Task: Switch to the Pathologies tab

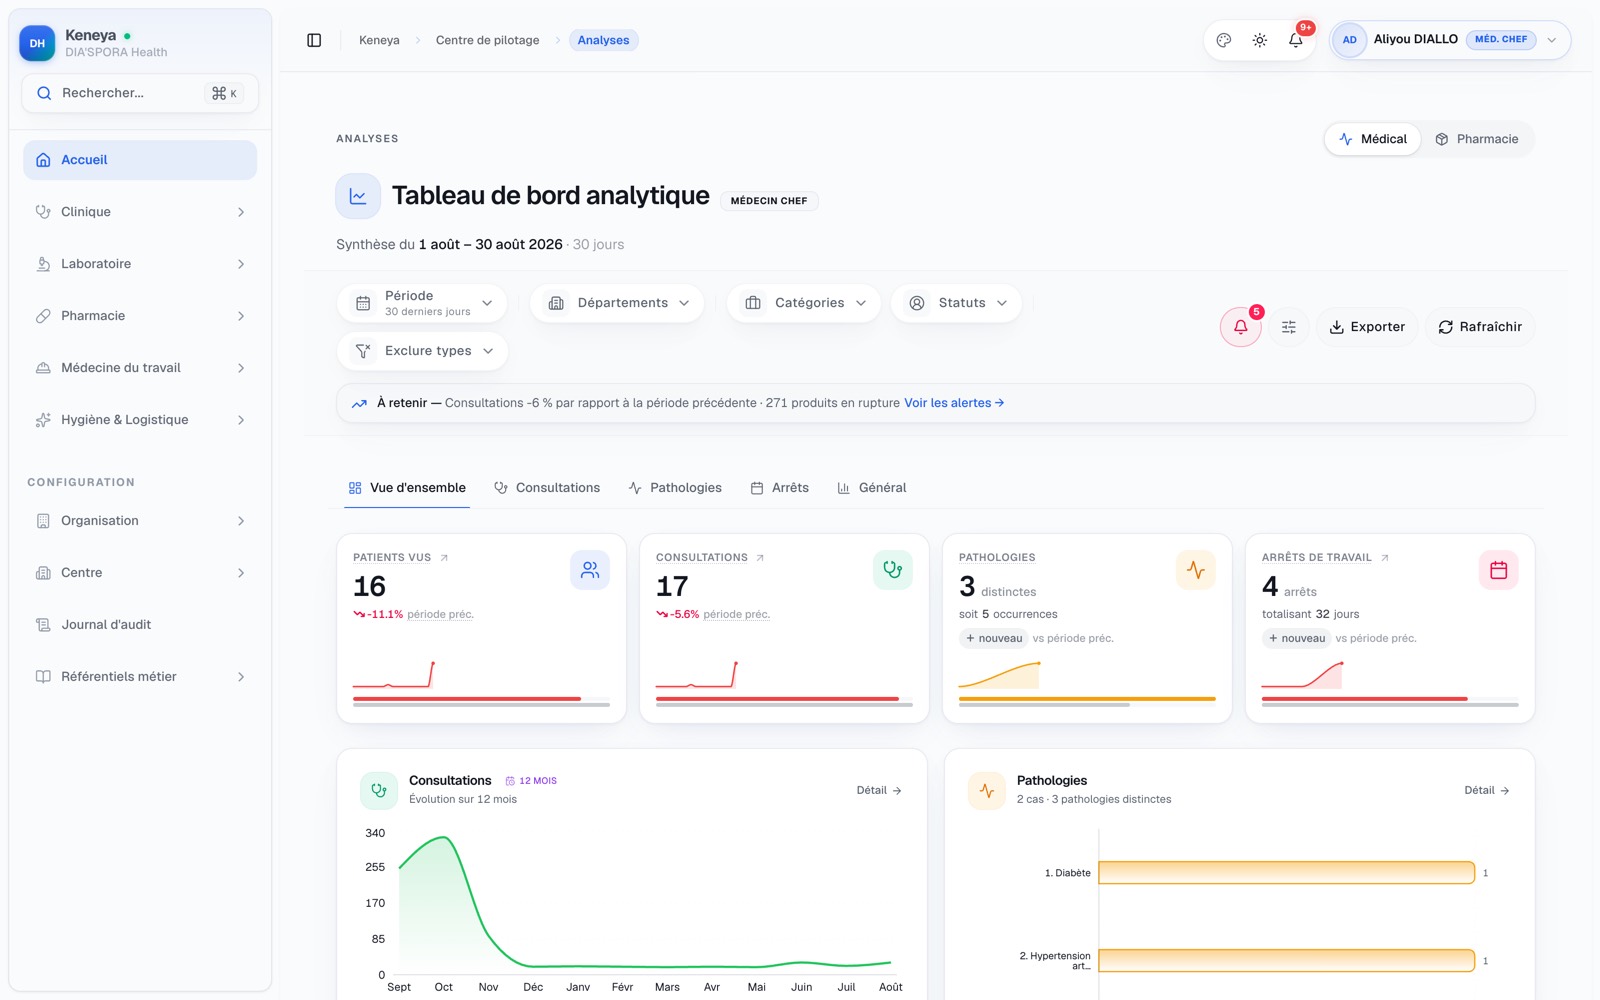Action: 675,488
